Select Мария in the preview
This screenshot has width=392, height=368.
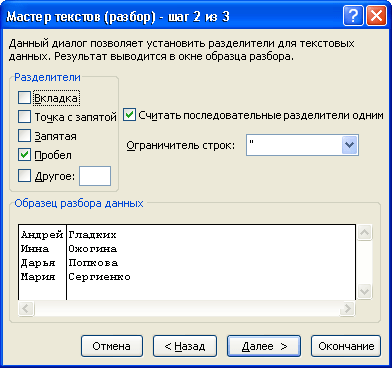38,277
